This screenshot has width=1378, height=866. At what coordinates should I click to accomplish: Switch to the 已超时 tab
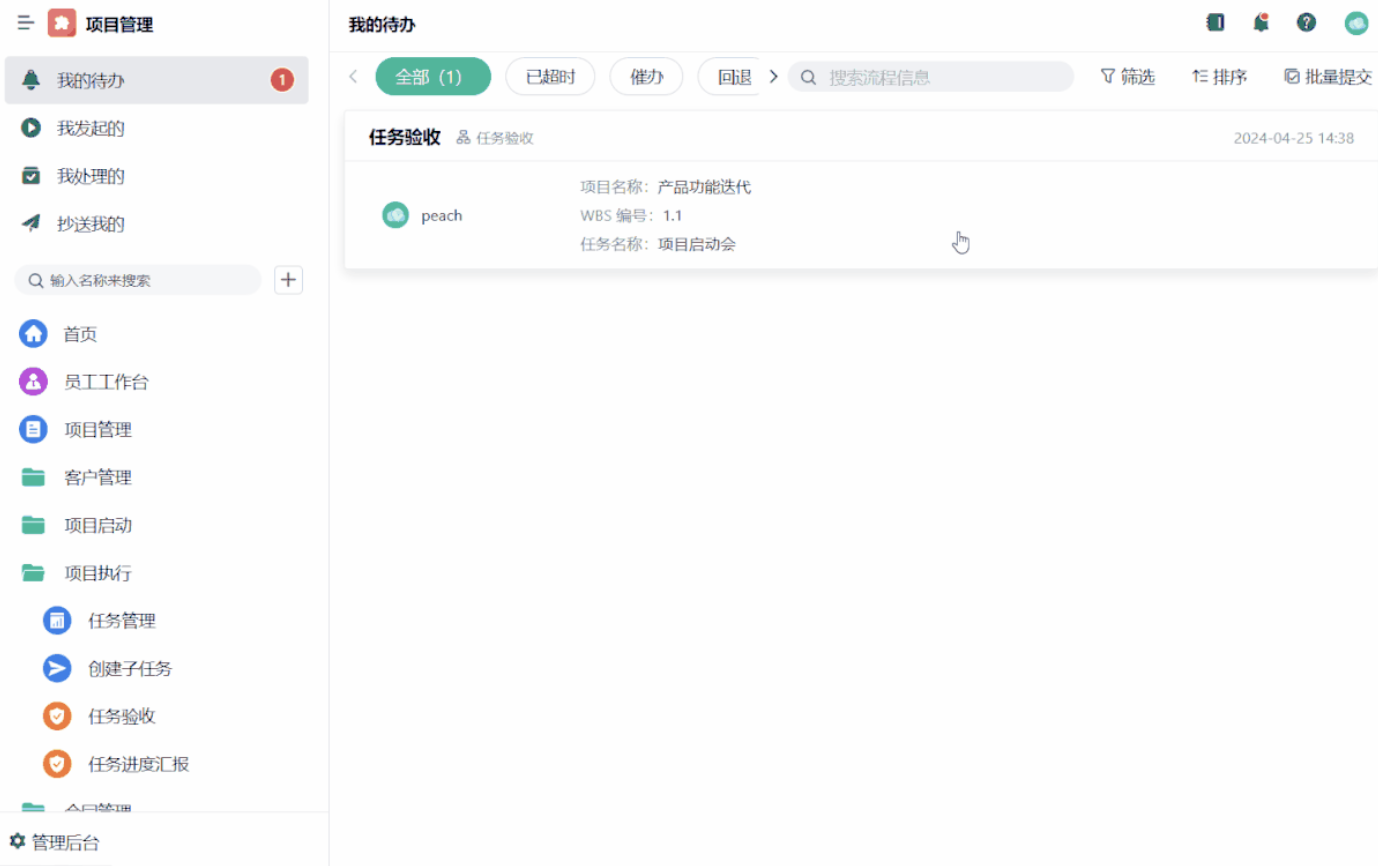click(550, 76)
